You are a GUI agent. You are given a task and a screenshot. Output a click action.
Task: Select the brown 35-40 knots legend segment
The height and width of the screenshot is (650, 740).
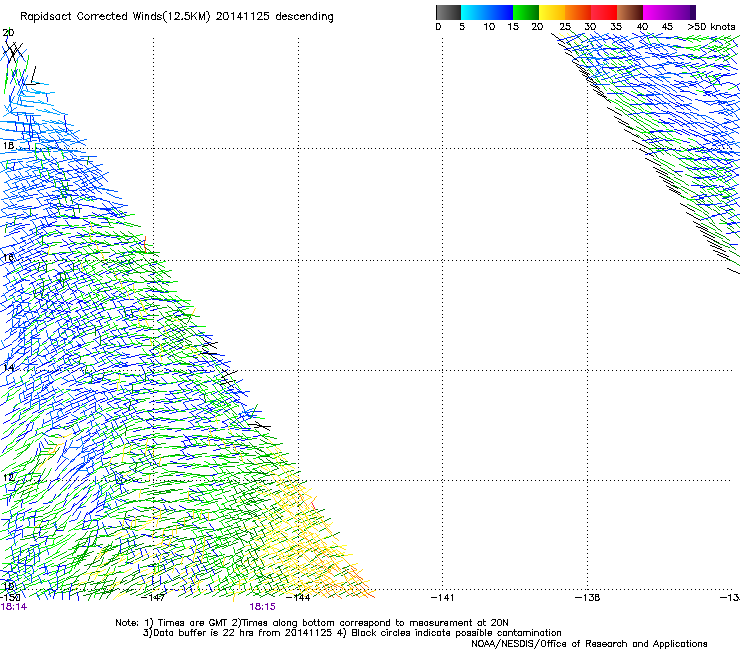[630, 12]
